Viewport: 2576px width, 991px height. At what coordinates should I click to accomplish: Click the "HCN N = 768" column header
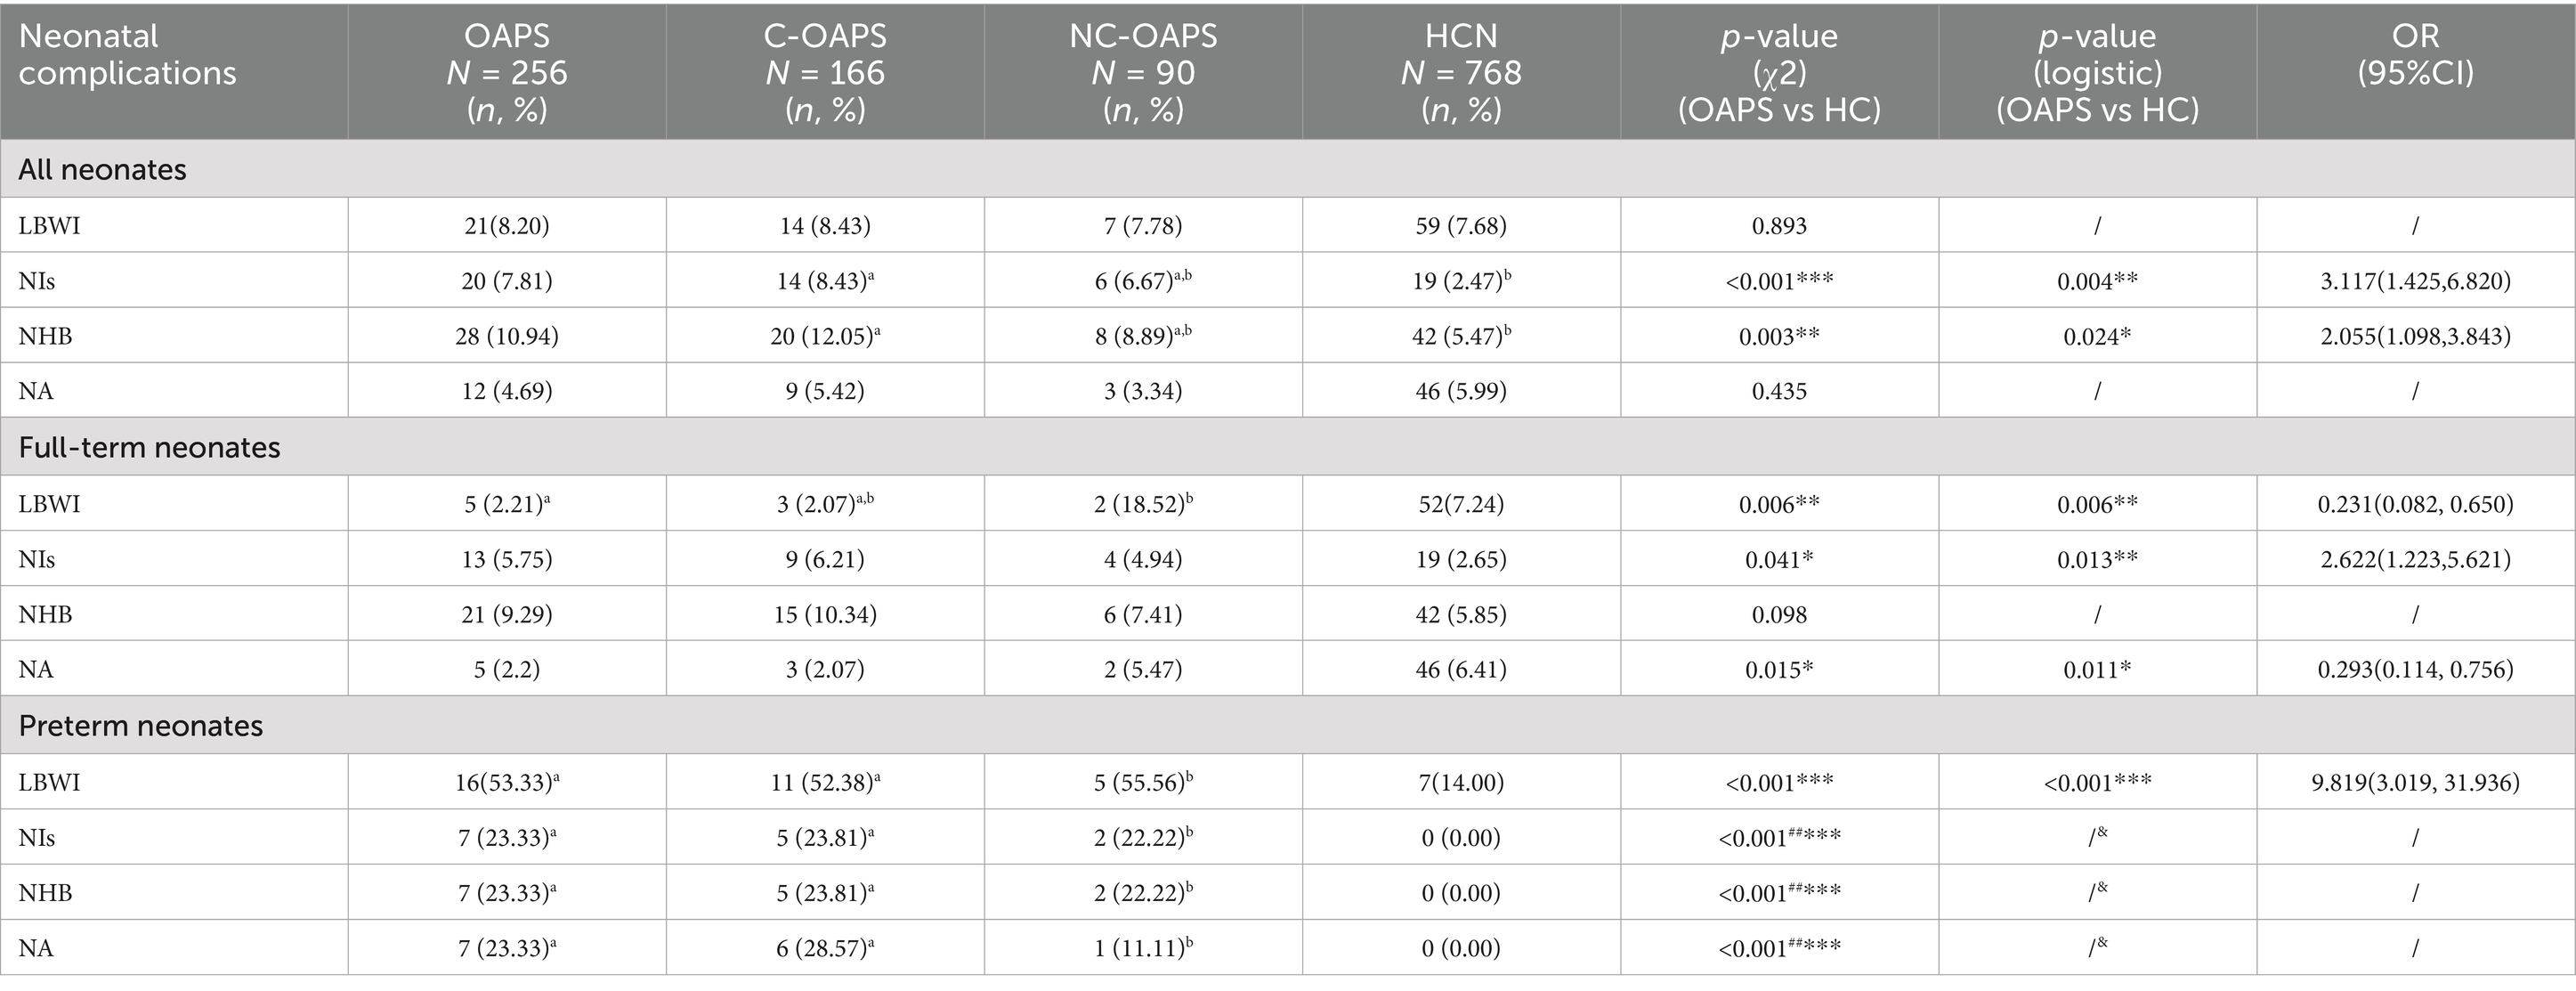[1461, 72]
